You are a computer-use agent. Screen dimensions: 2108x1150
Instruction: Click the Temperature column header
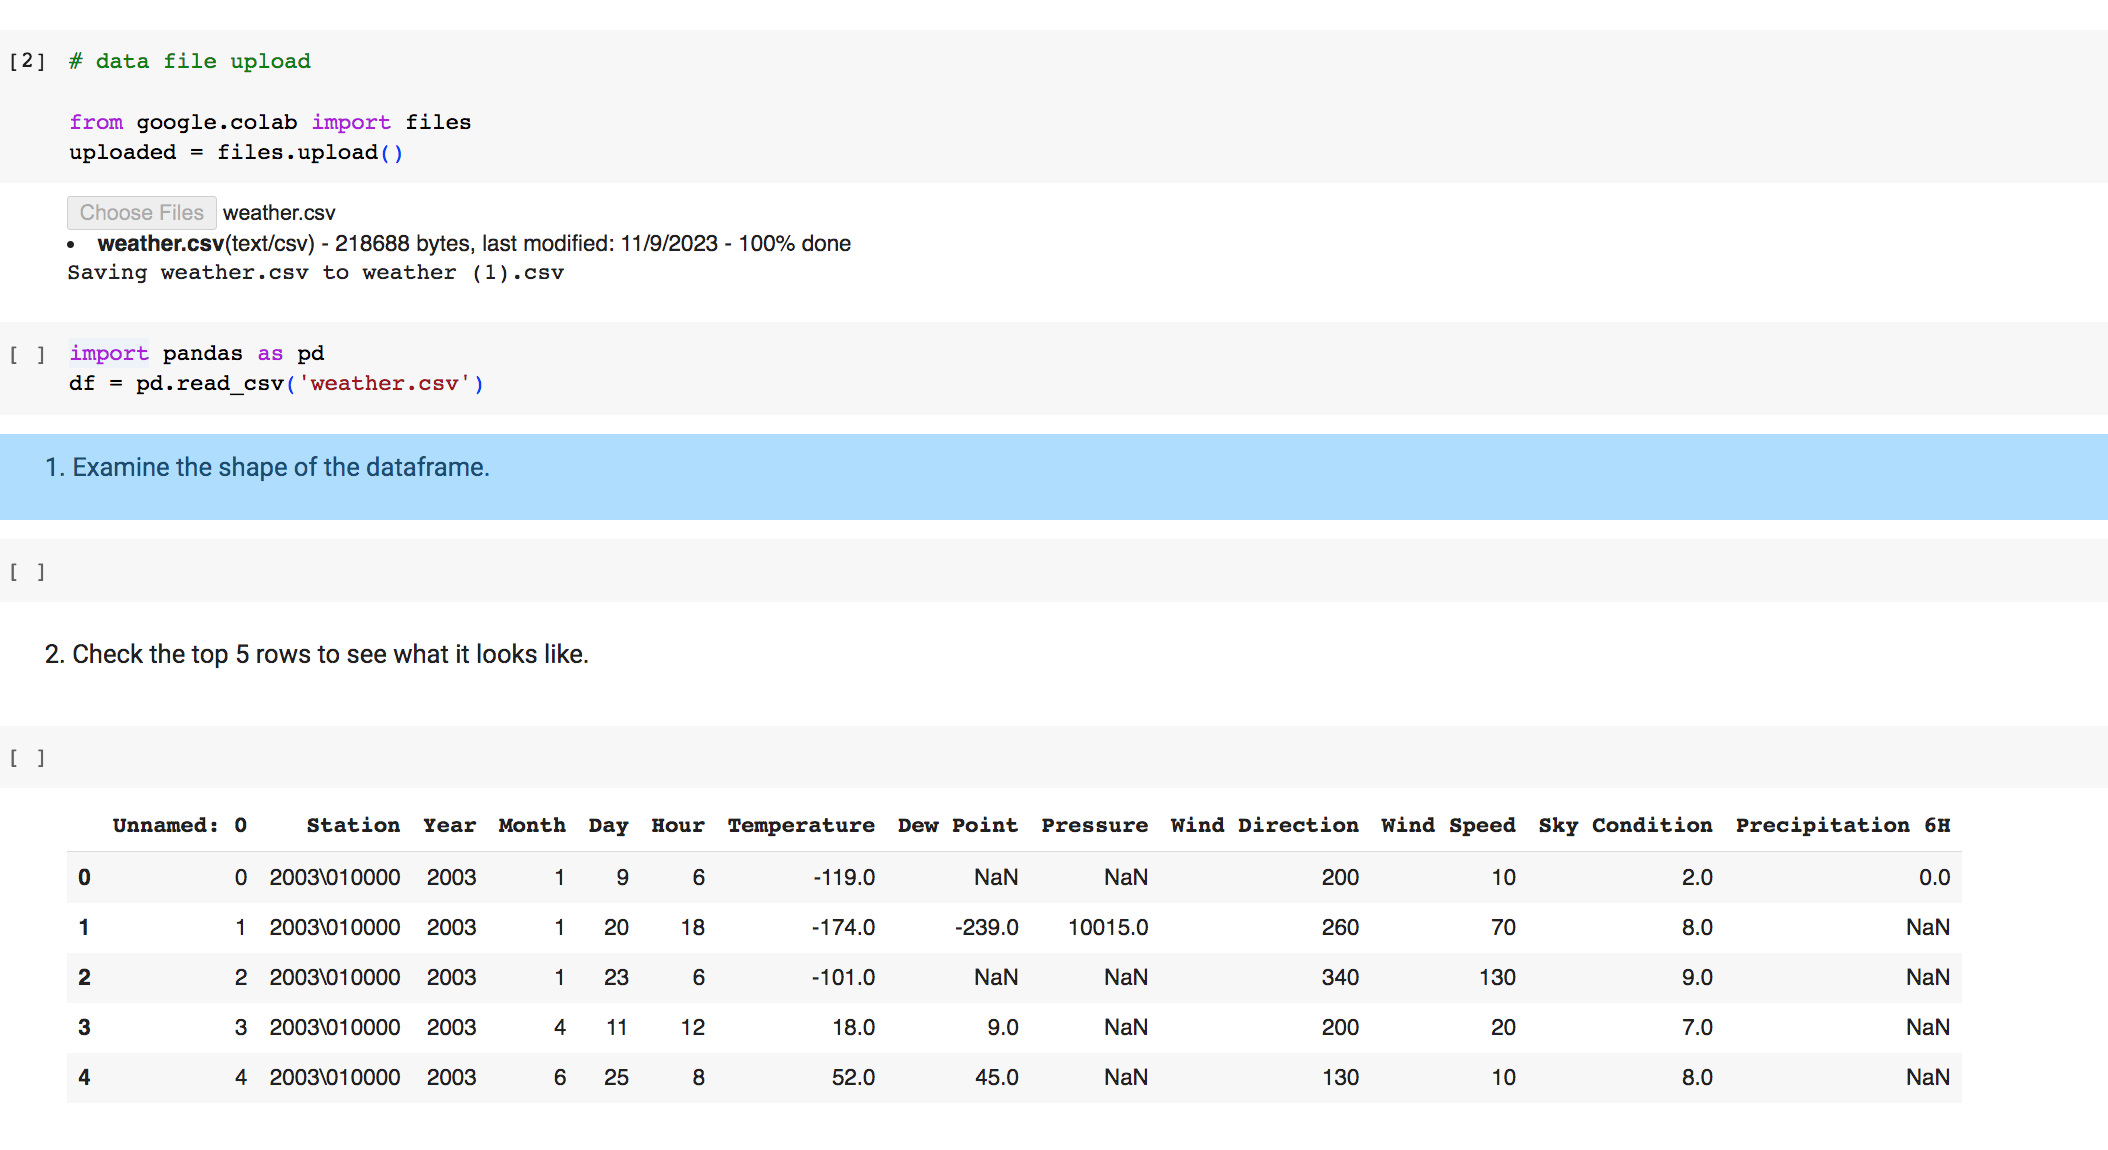800,826
